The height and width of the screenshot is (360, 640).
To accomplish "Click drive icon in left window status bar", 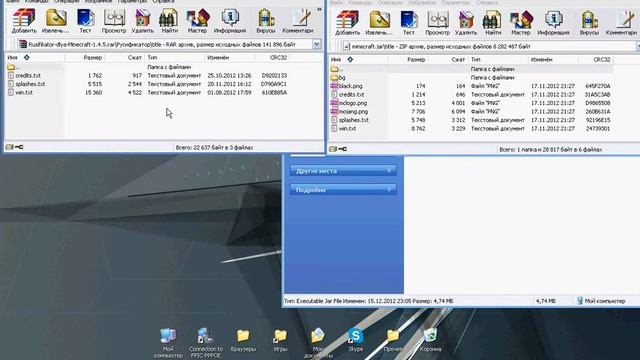I will (x=9, y=147).
